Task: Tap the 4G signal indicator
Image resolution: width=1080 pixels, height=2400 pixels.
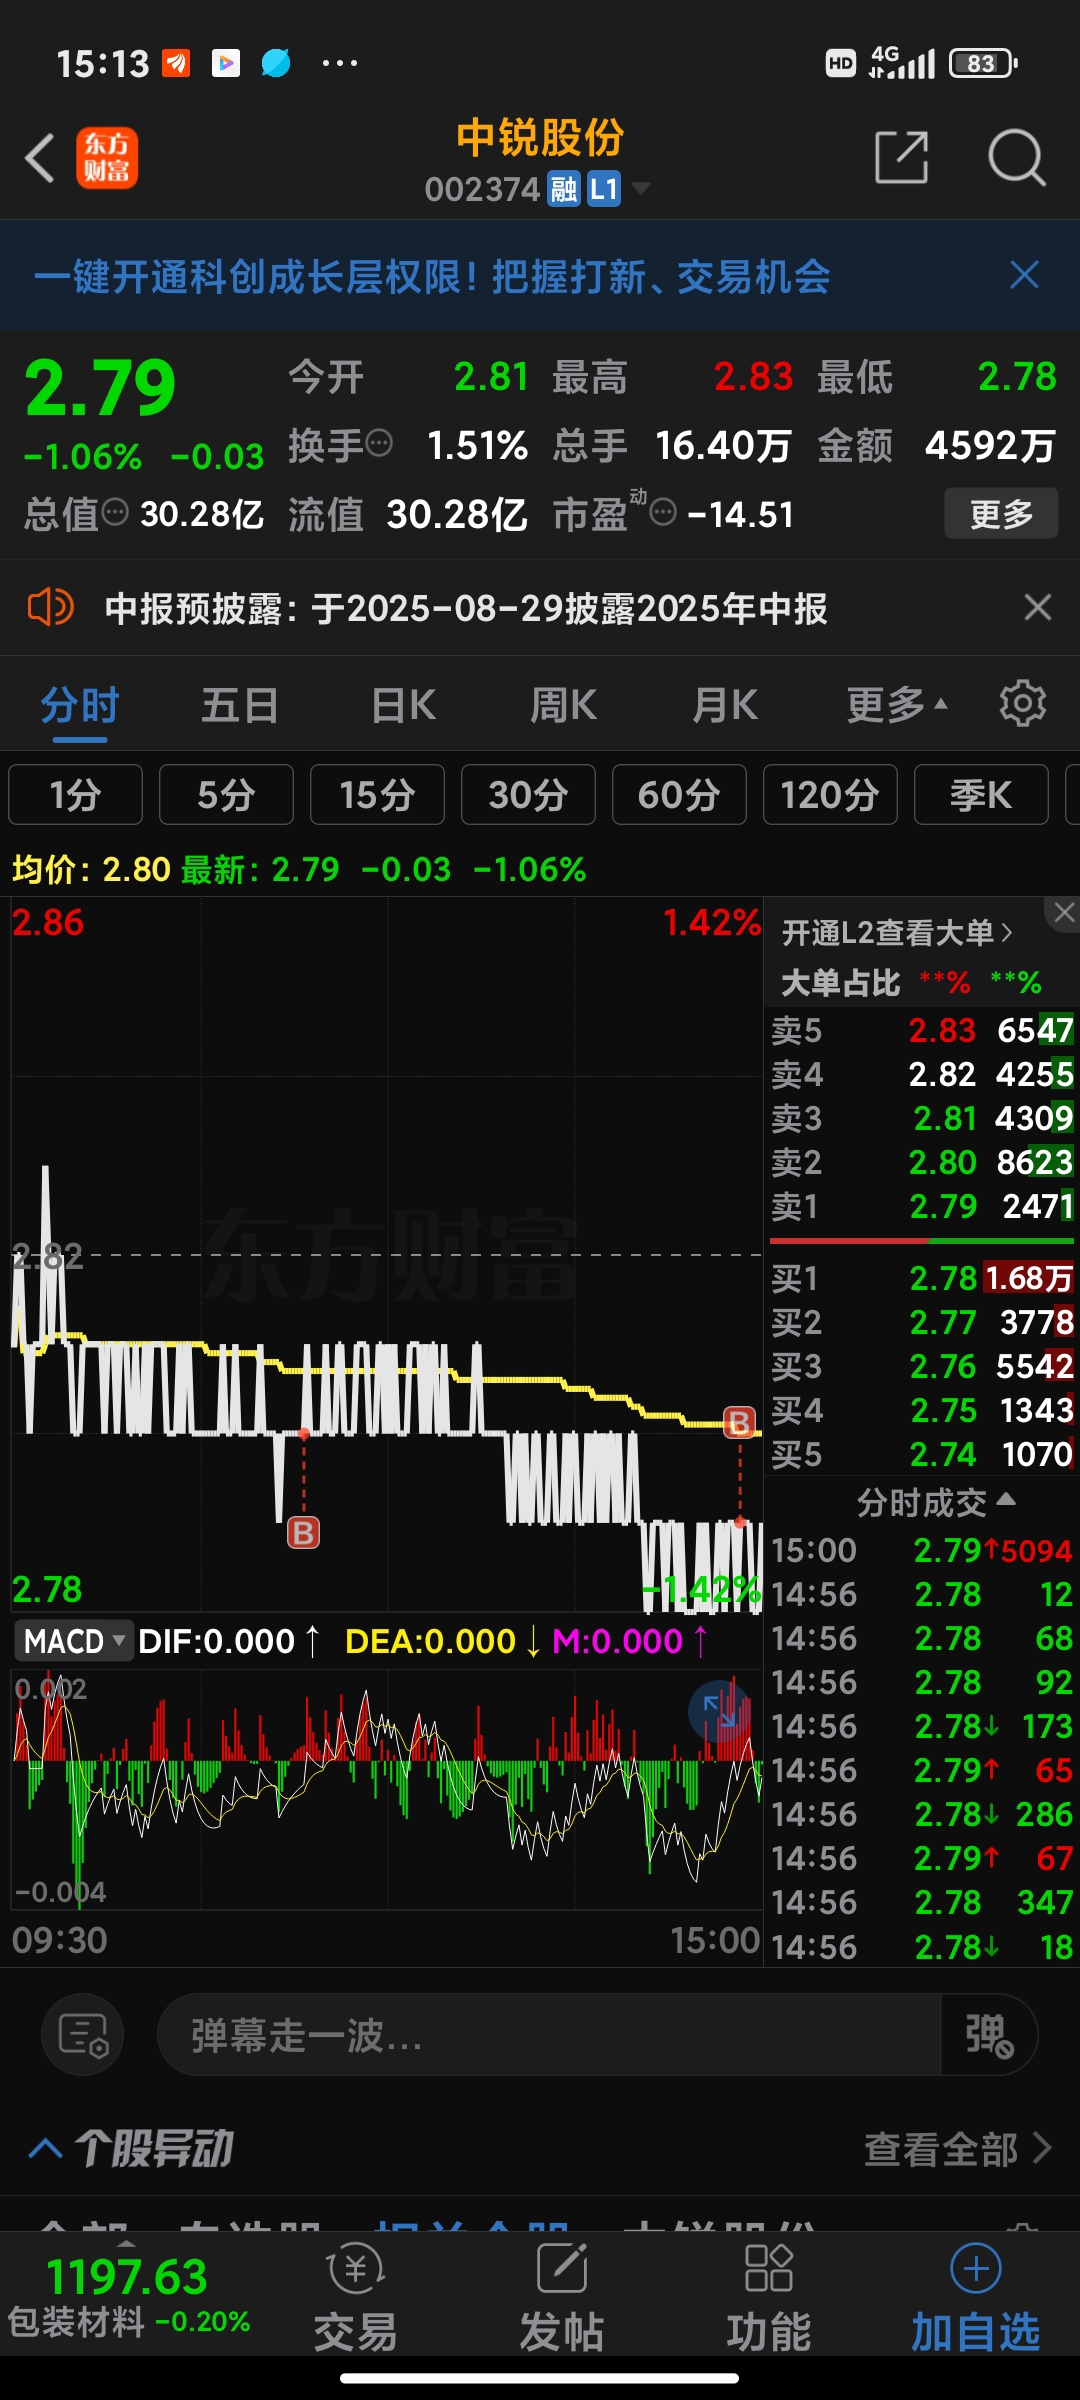Action: pos(902,62)
